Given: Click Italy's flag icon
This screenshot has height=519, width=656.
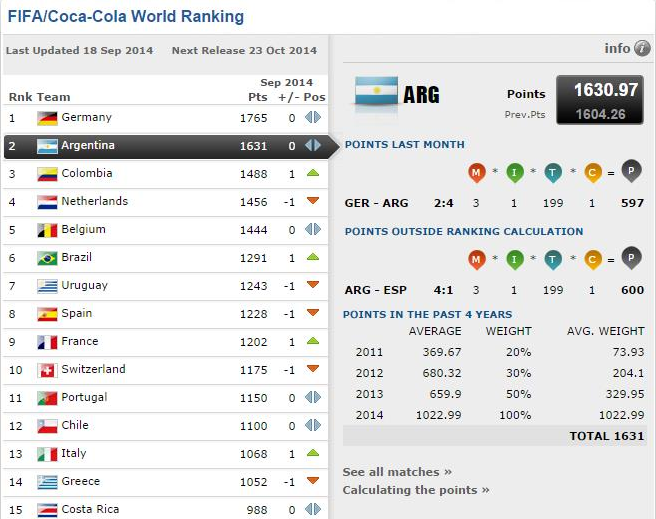Looking at the screenshot, I should (47, 455).
